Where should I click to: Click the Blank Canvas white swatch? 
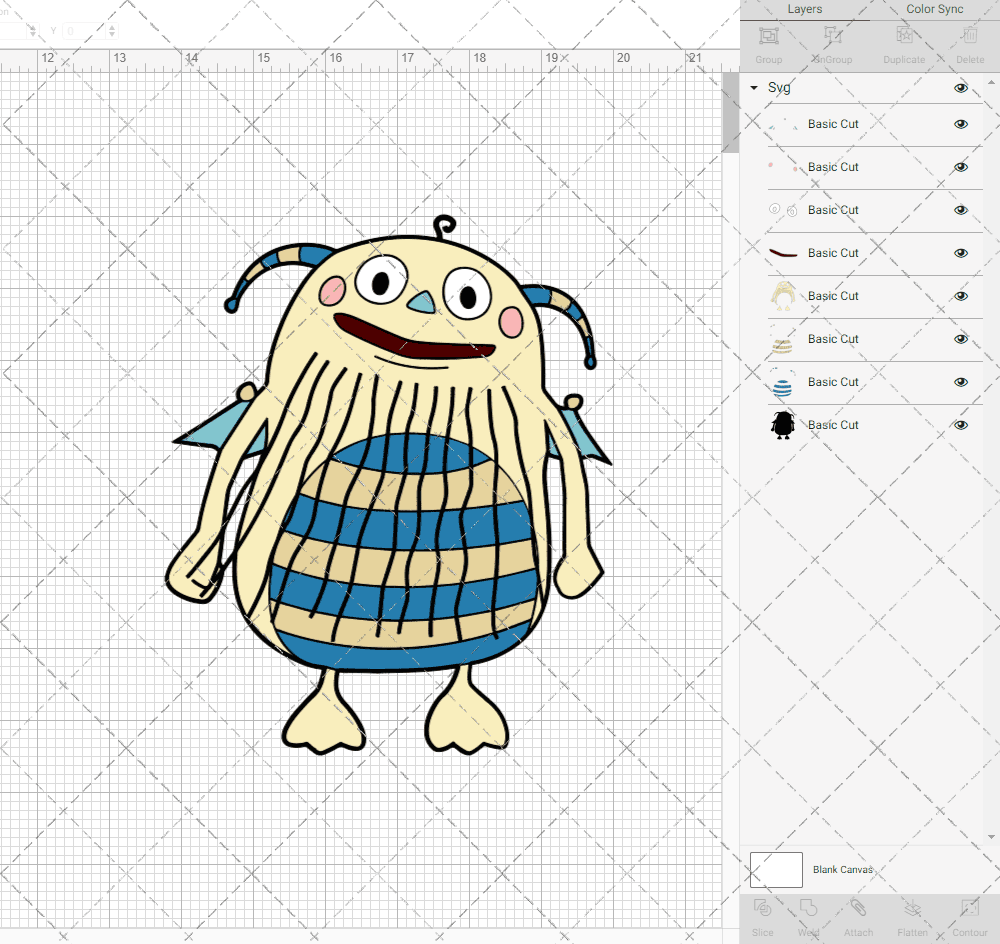coord(776,869)
